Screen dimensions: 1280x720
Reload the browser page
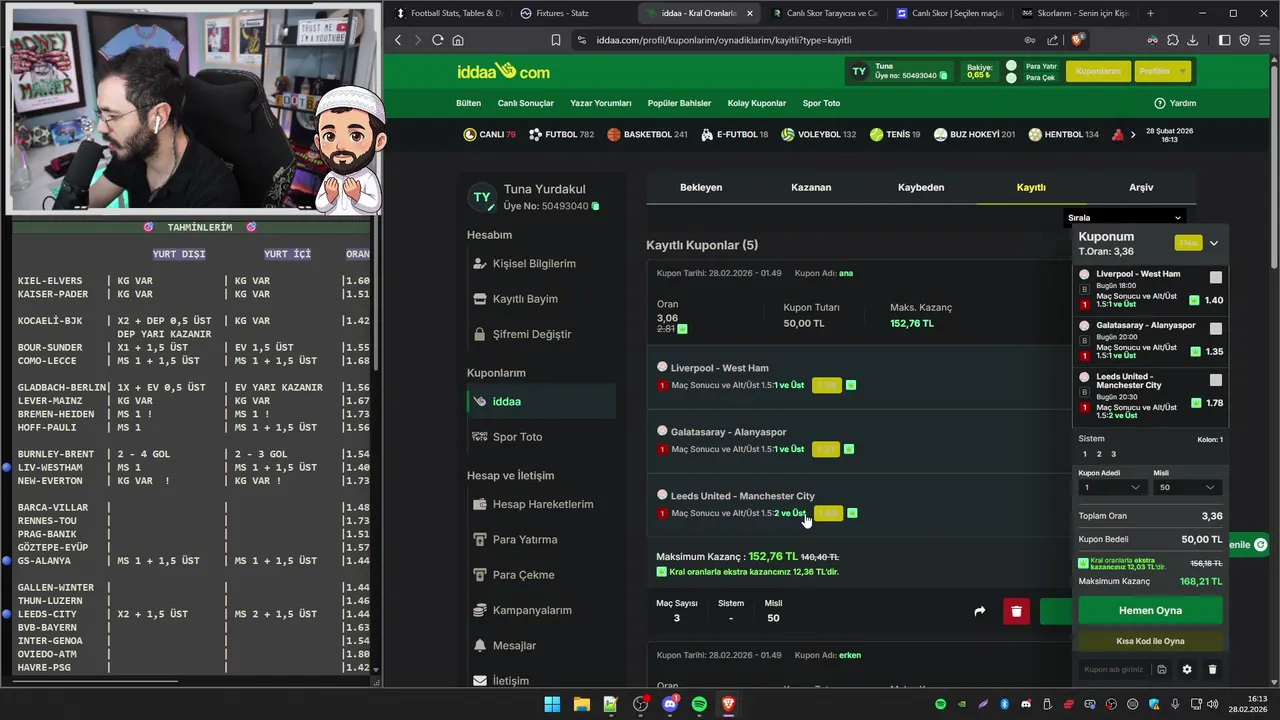pyautogui.click(x=437, y=40)
